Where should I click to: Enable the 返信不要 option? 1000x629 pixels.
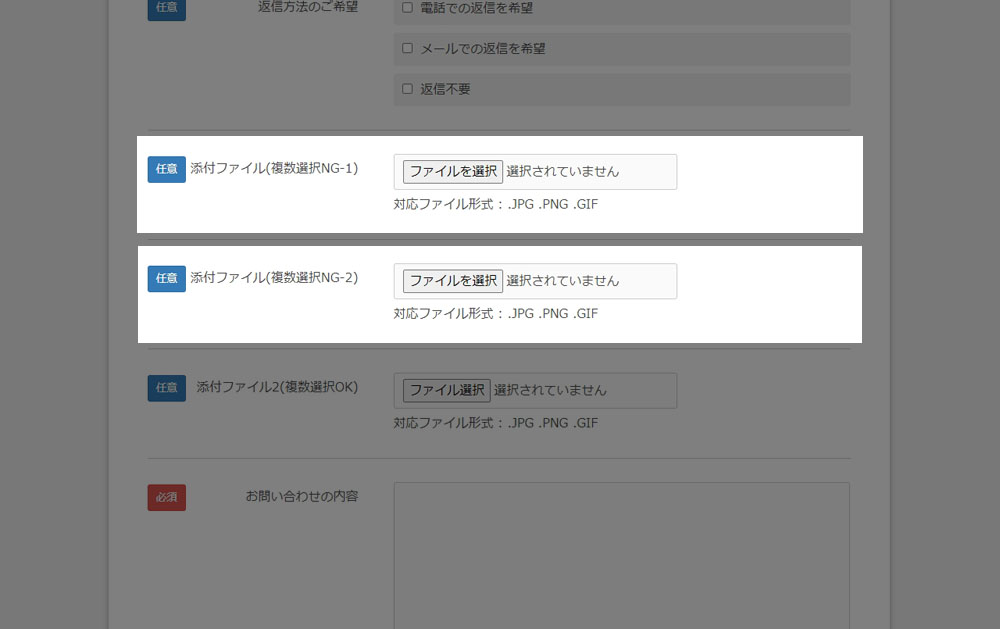[407, 88]
